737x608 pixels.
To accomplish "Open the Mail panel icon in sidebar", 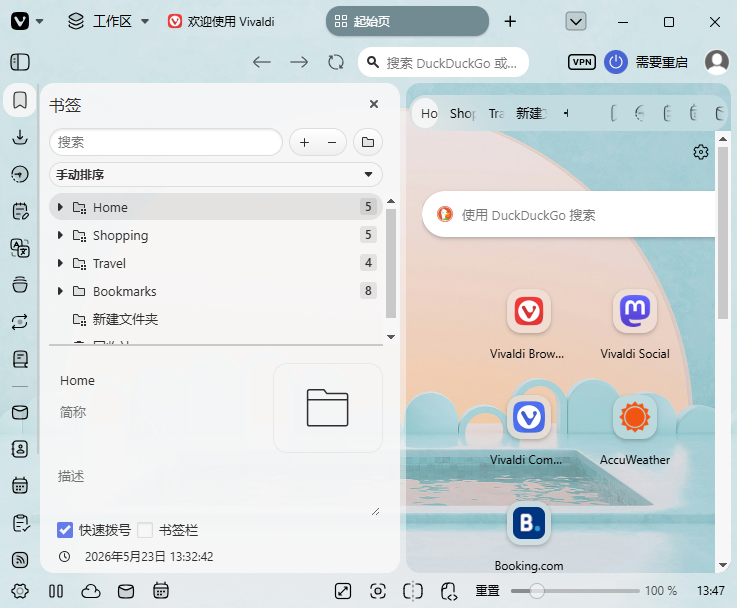I will click(20, 413).
